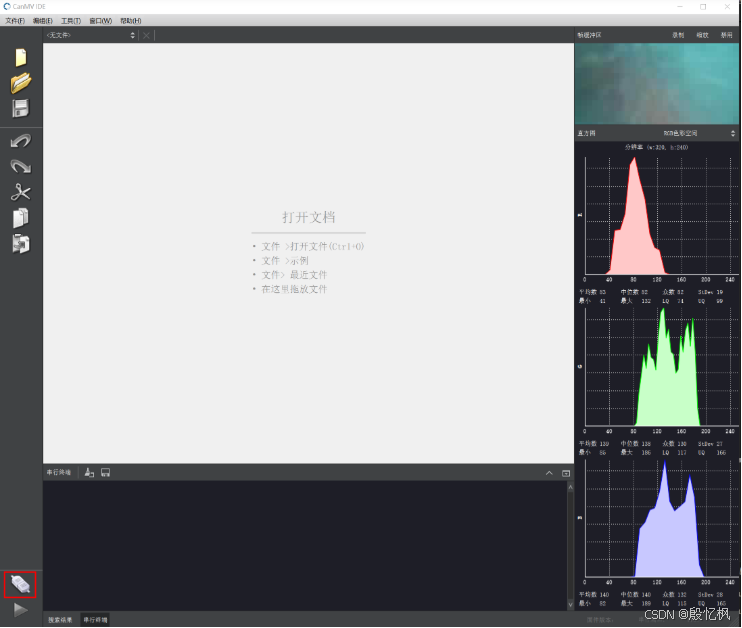Screen dimensions: 742x628
Task: Click the 打开文档 heading in the editor
Action: pyautogui.click(x=309, y=217)
